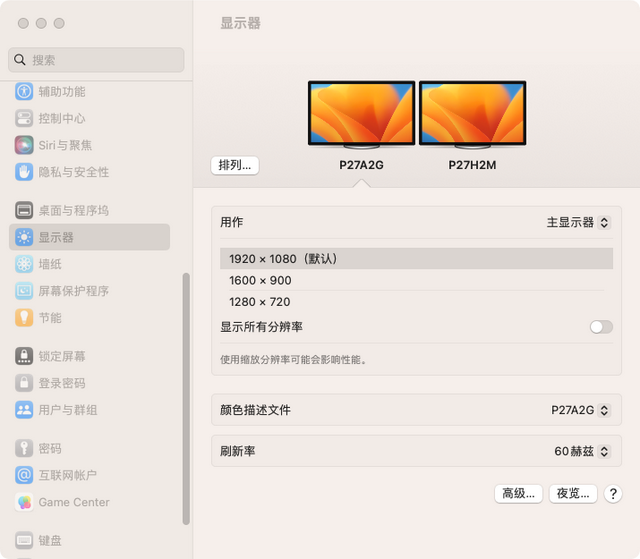Open the Privacy & Security (隐私与安全性) hand icon
Image resolution: width=640 pixels, height=559 pixels.
[24, 172]
